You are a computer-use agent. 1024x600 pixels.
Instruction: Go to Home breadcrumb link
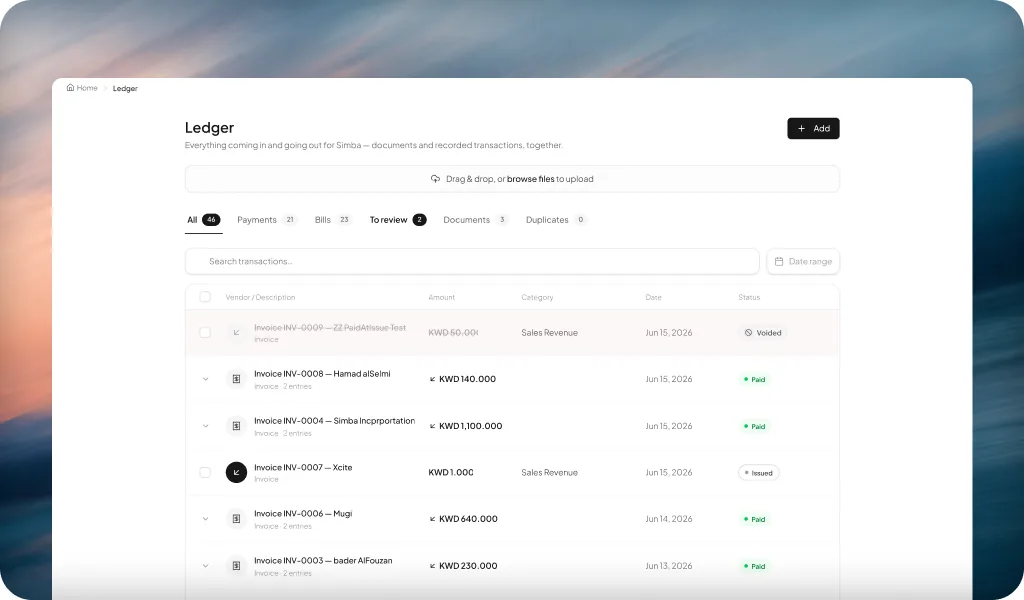82,88
